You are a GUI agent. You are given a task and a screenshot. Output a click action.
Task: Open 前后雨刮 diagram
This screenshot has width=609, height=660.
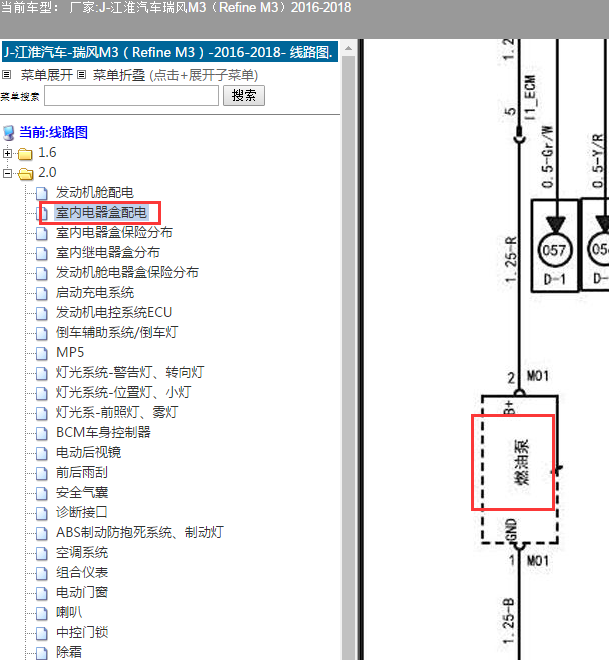[82, 472]
